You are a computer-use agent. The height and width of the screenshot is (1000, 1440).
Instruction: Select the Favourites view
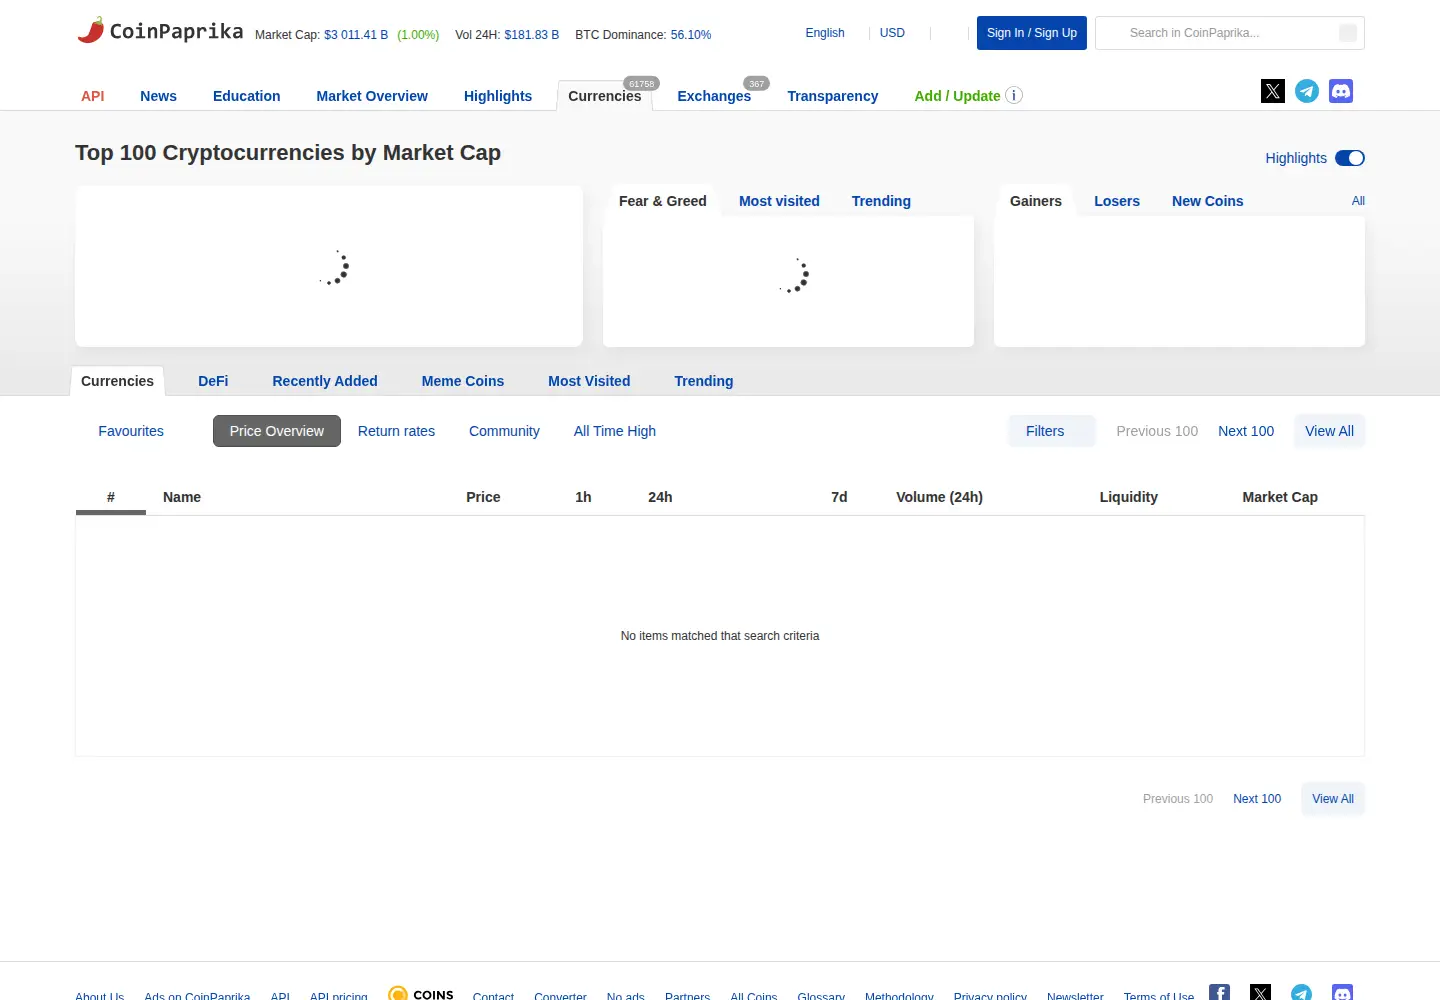click(x=131, y=431)
